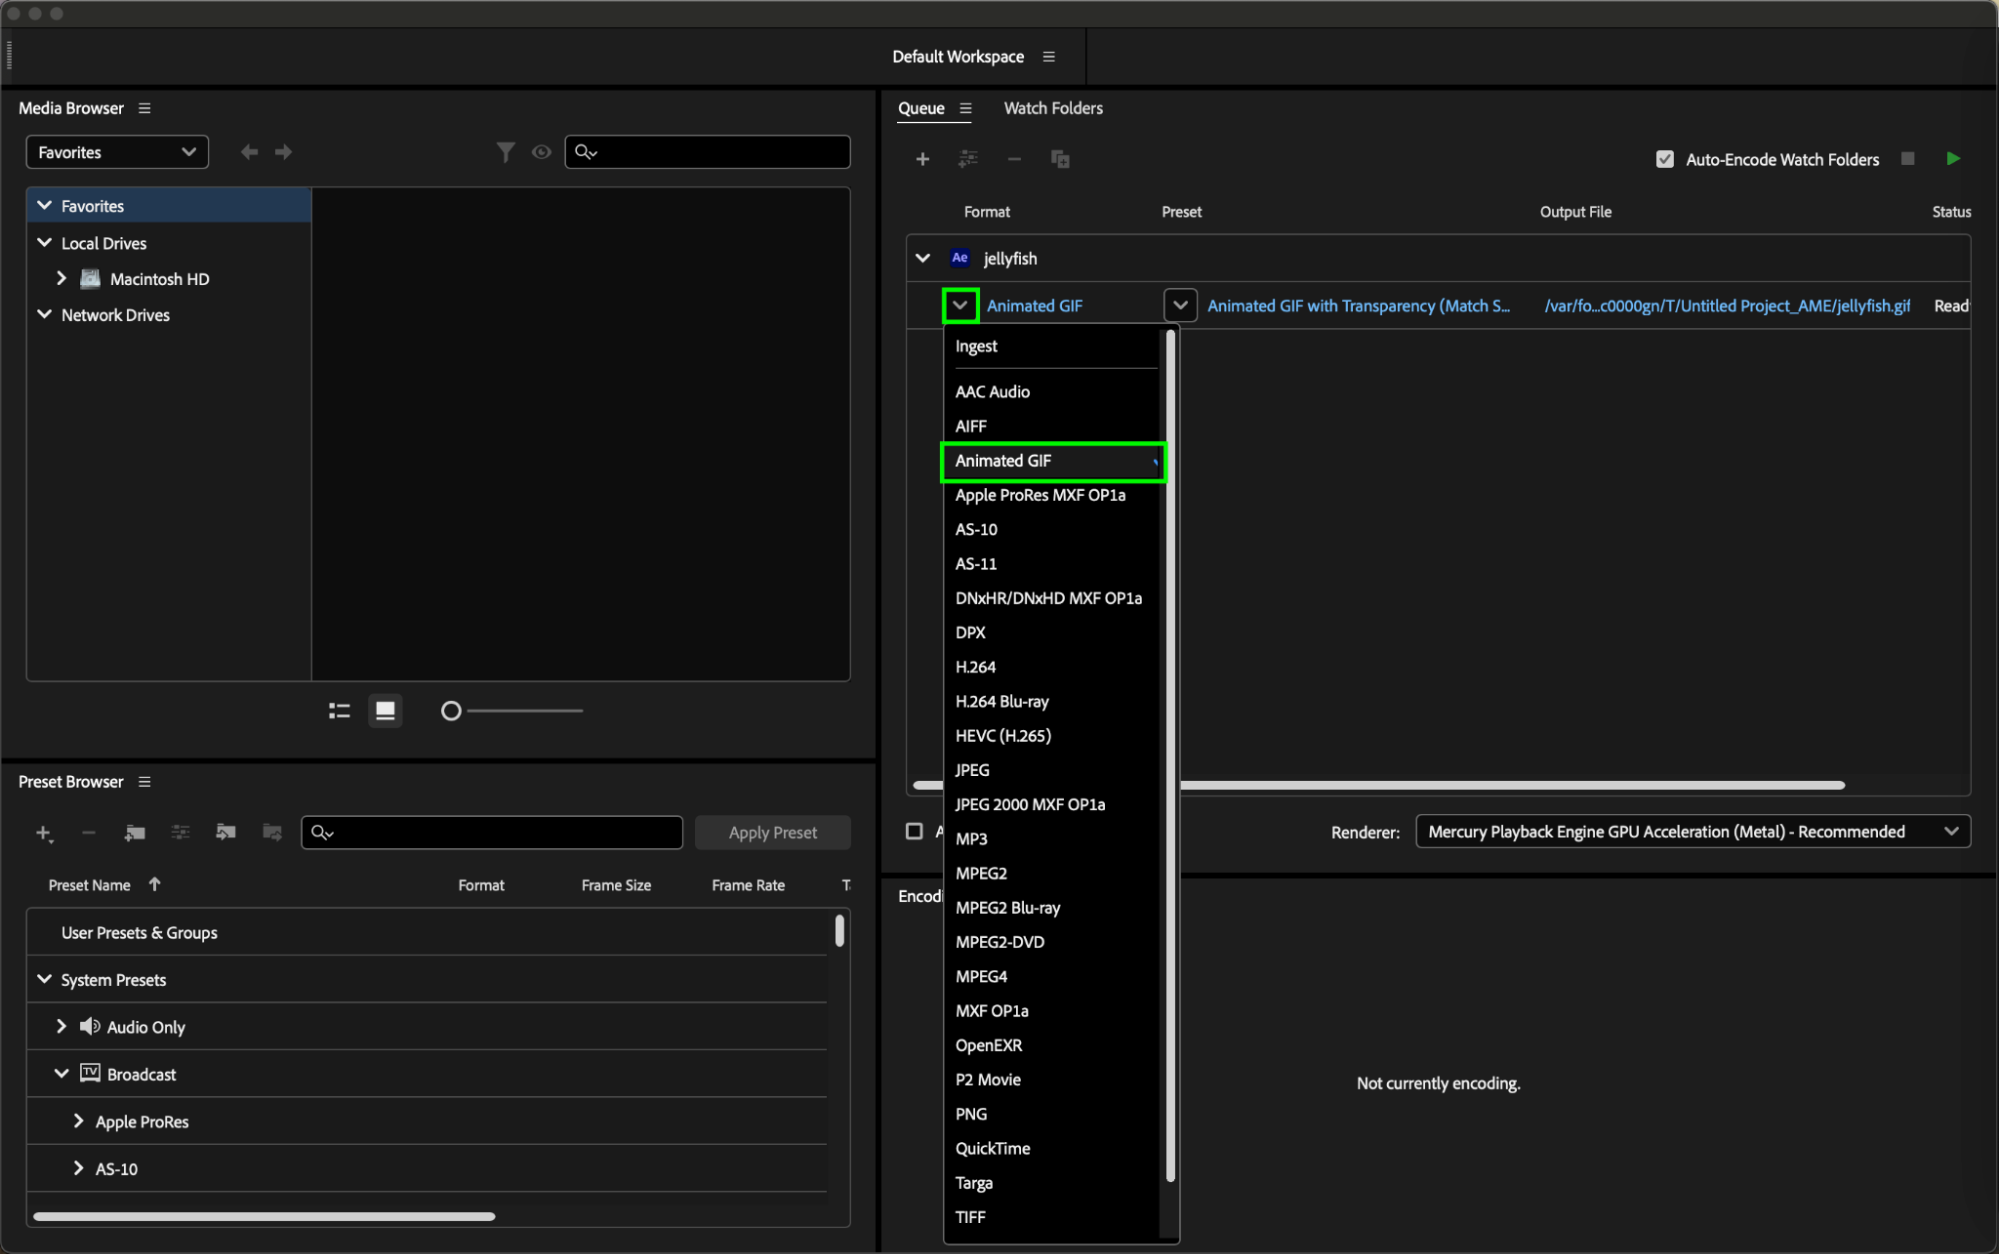The height and width of the screenshot is (1255, 1999).
Task: Toggle the eye icon in Media Browser
Action: pyautogui.click(x=541, y=152)
